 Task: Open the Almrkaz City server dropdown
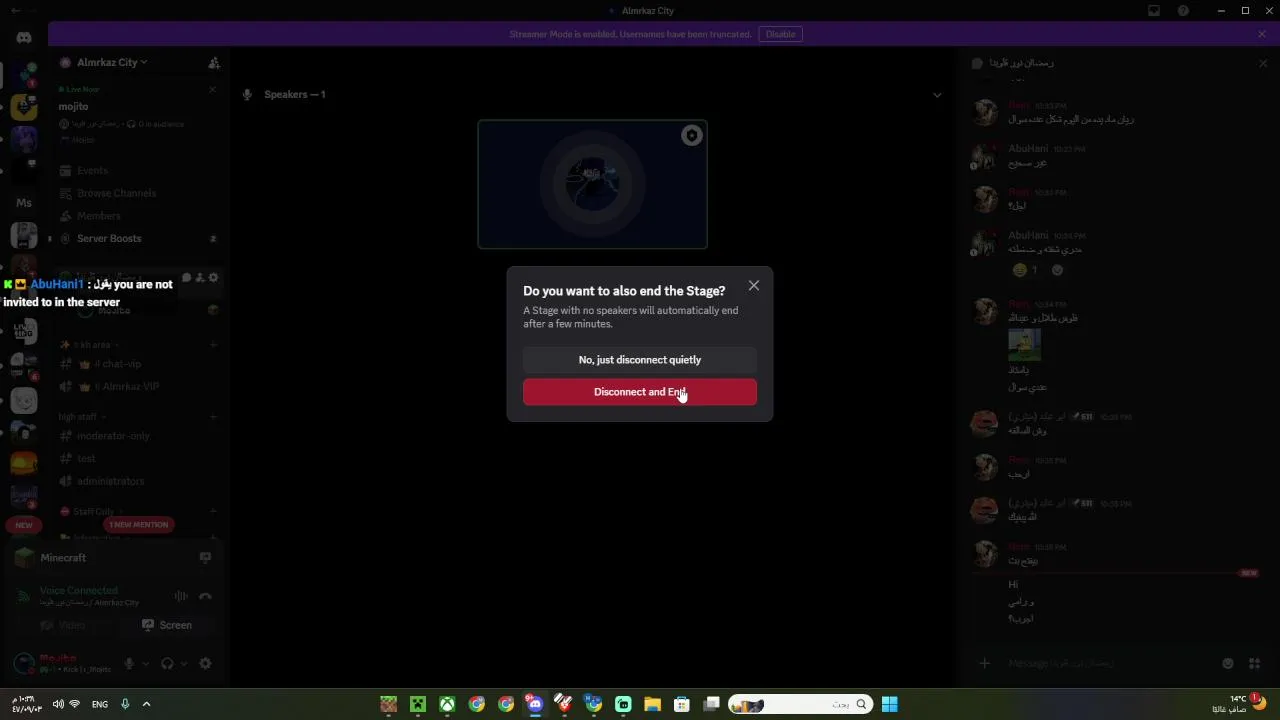(x=110, y=62)
